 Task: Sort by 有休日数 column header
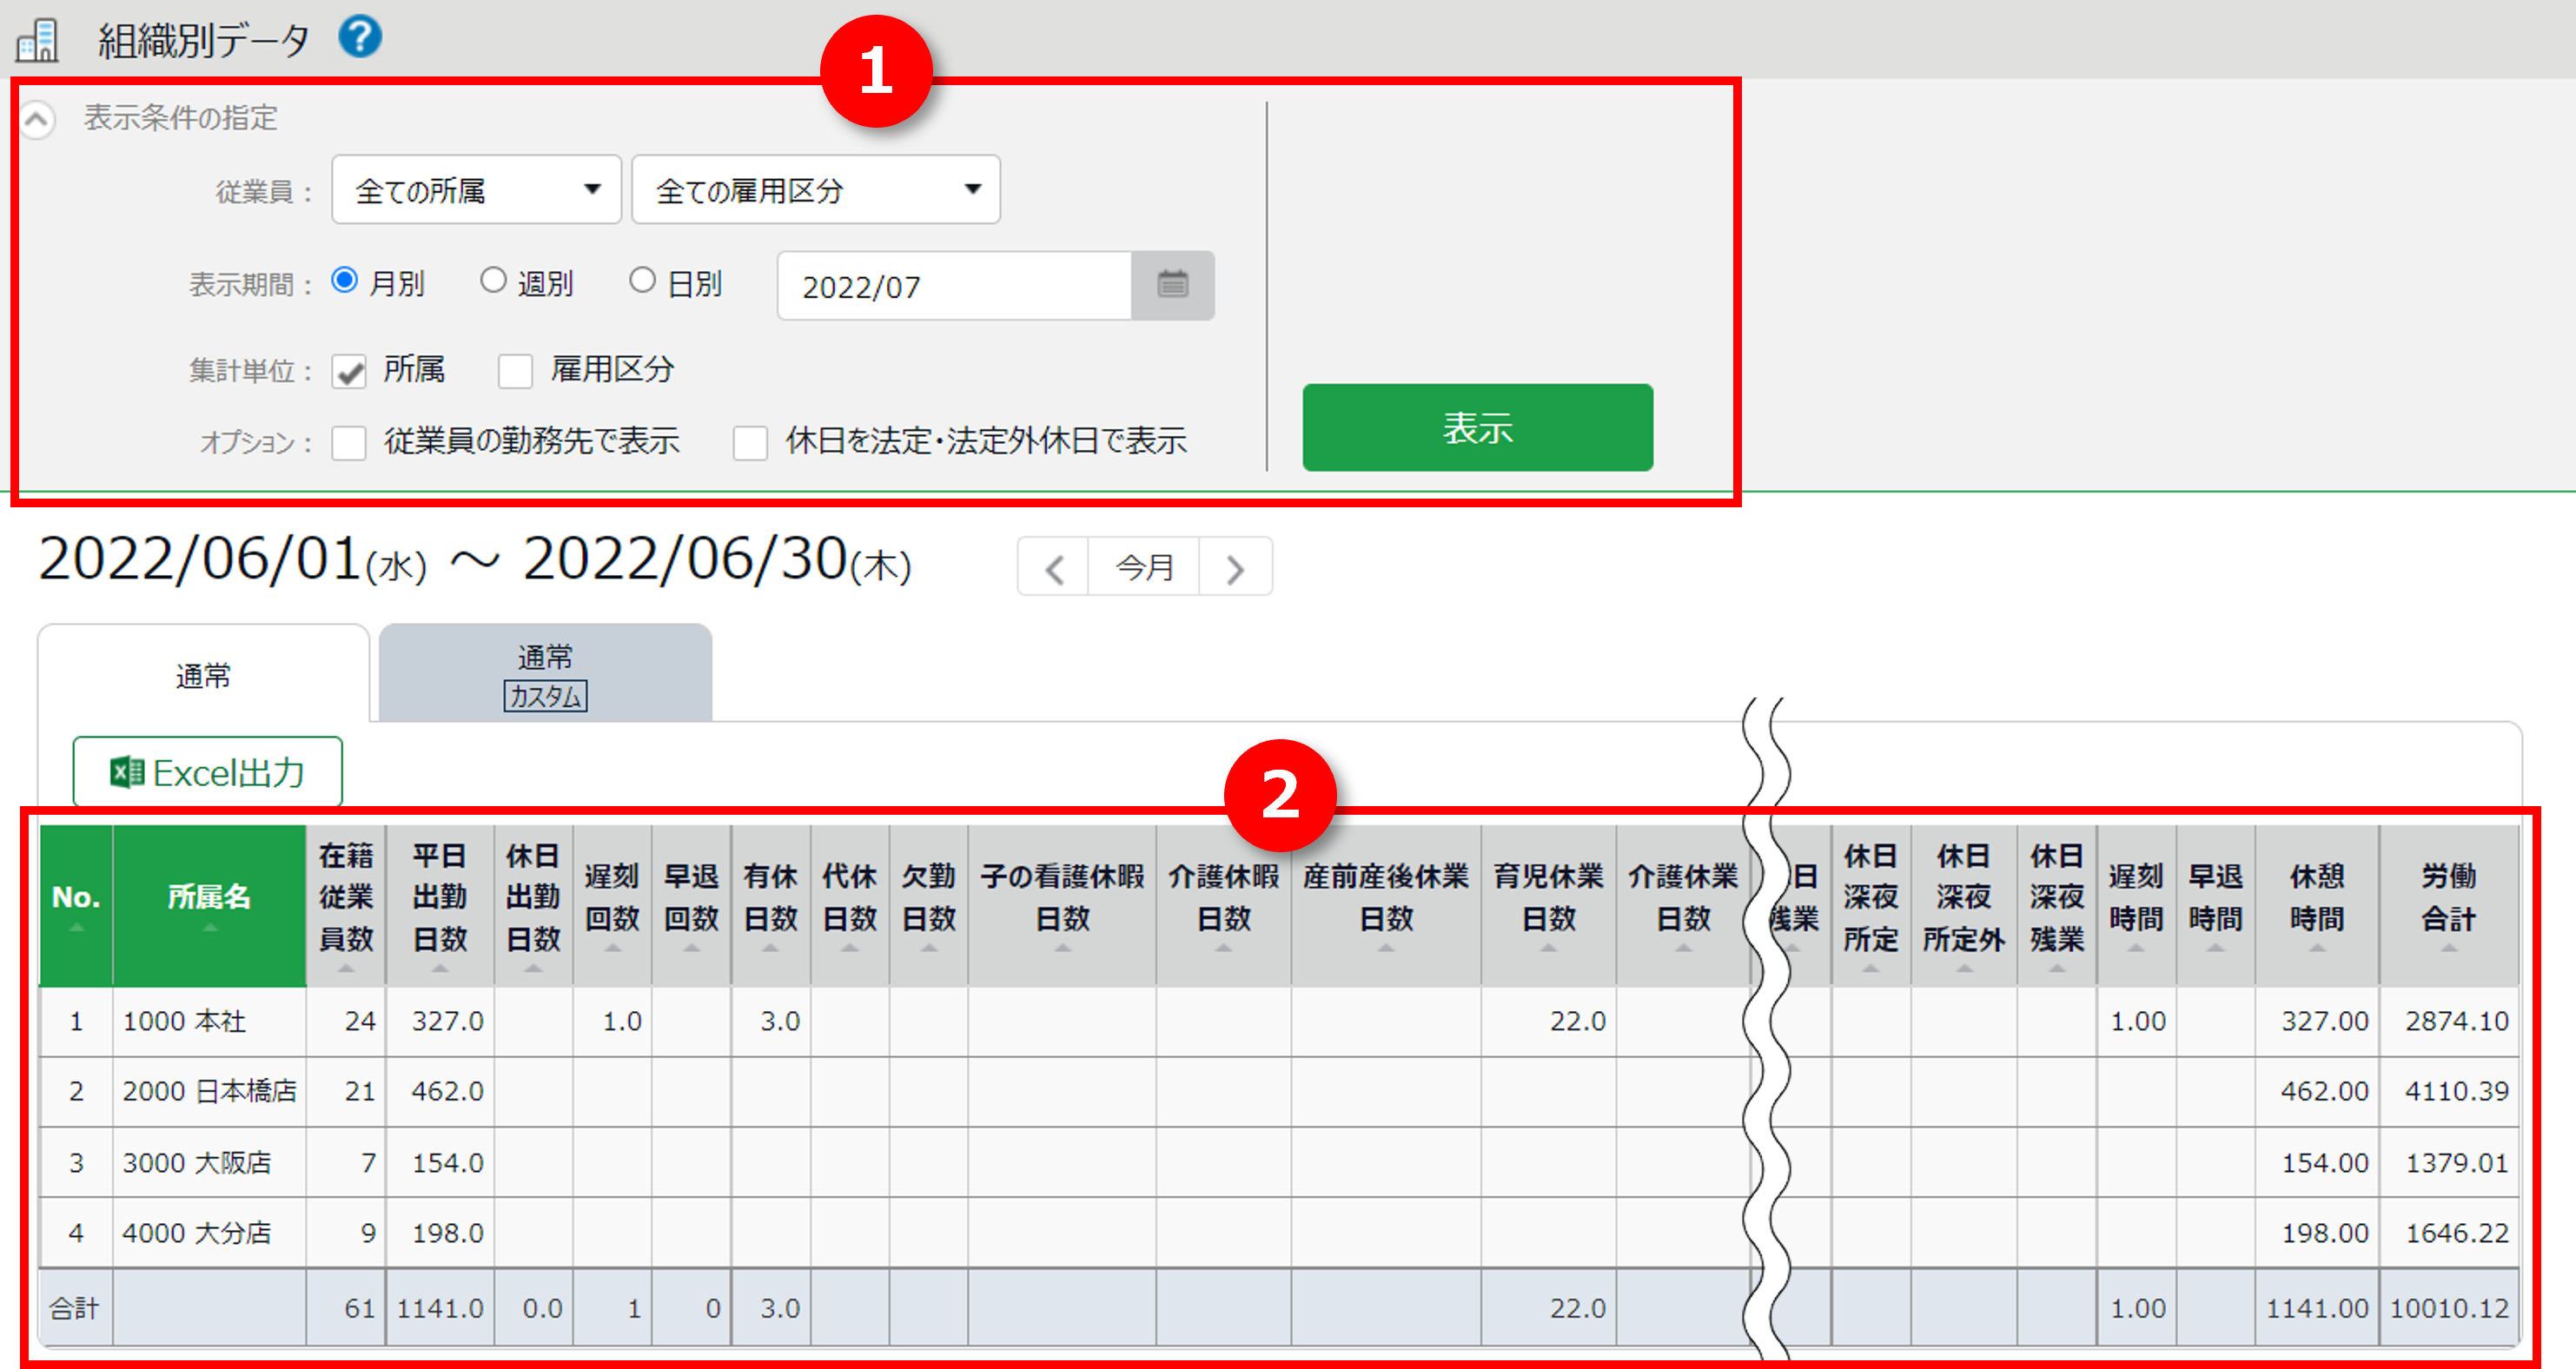(770, 905)
